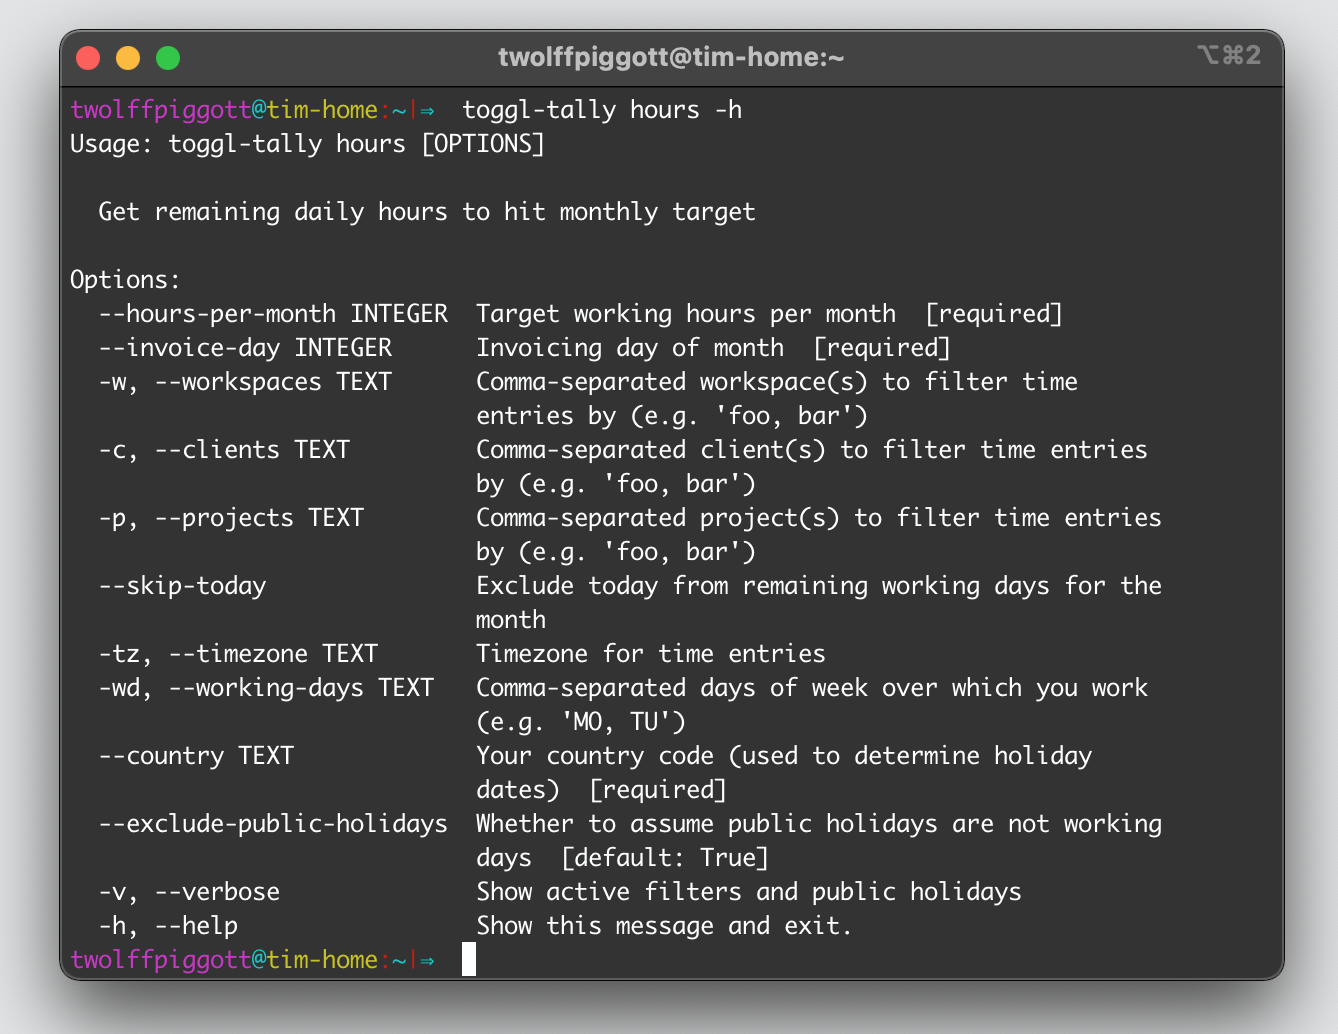Viewport: 1338px width, 1034px height.
Task: Click the -h, --help option text
Action: tap(167, 925)
